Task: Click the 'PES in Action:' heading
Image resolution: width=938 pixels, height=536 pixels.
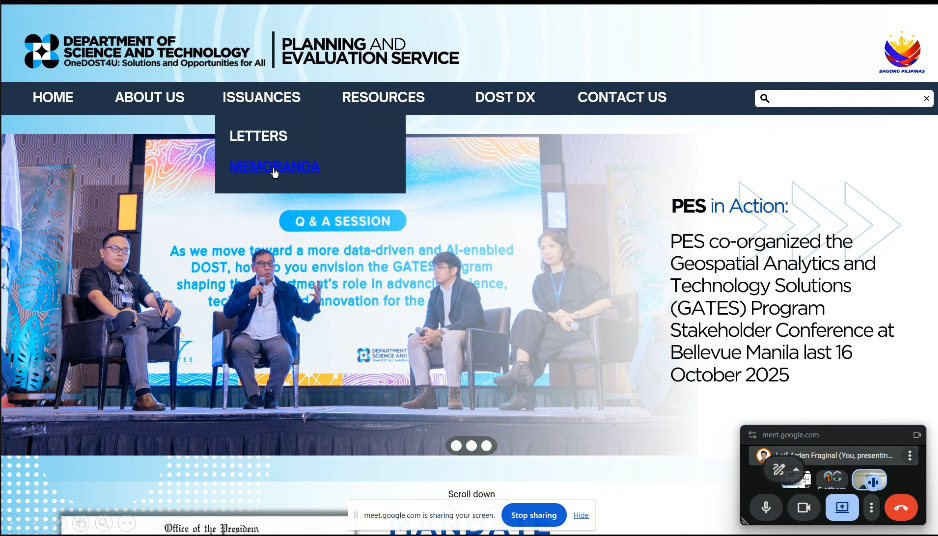Action: [x=730, y=206]
